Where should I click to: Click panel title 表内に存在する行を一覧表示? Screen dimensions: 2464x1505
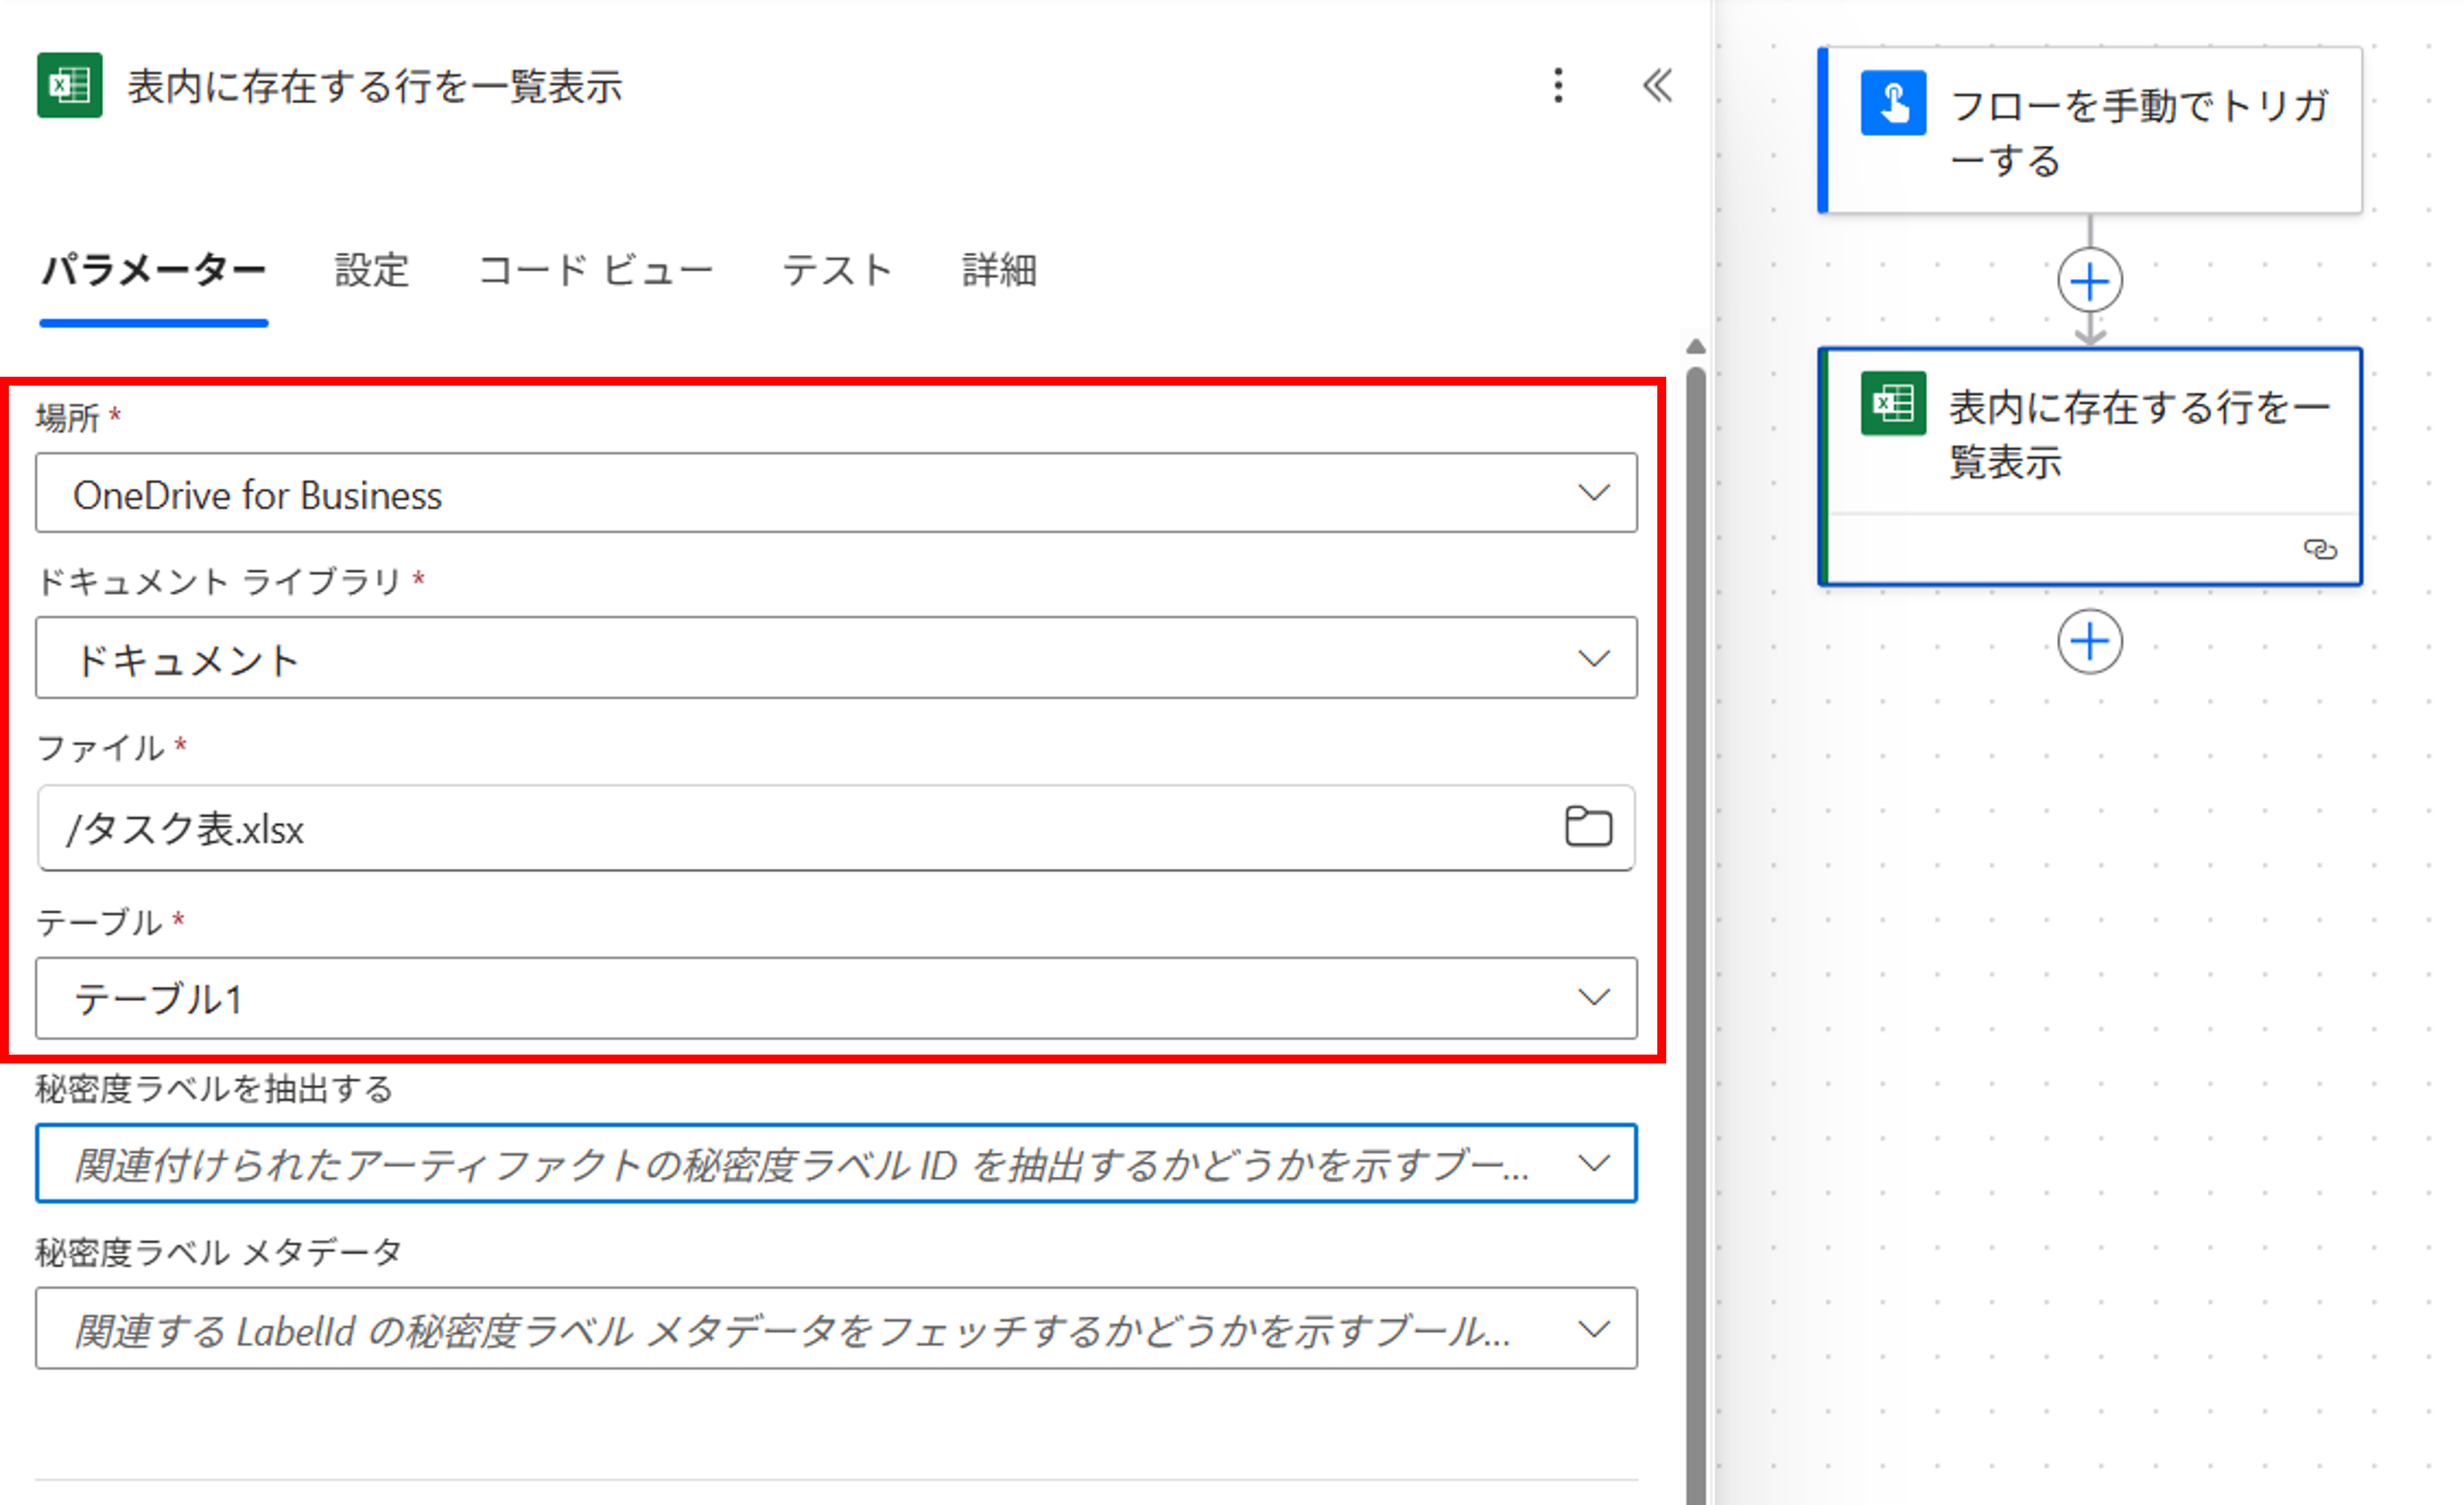pyautogui.click(x=375, y=86)
